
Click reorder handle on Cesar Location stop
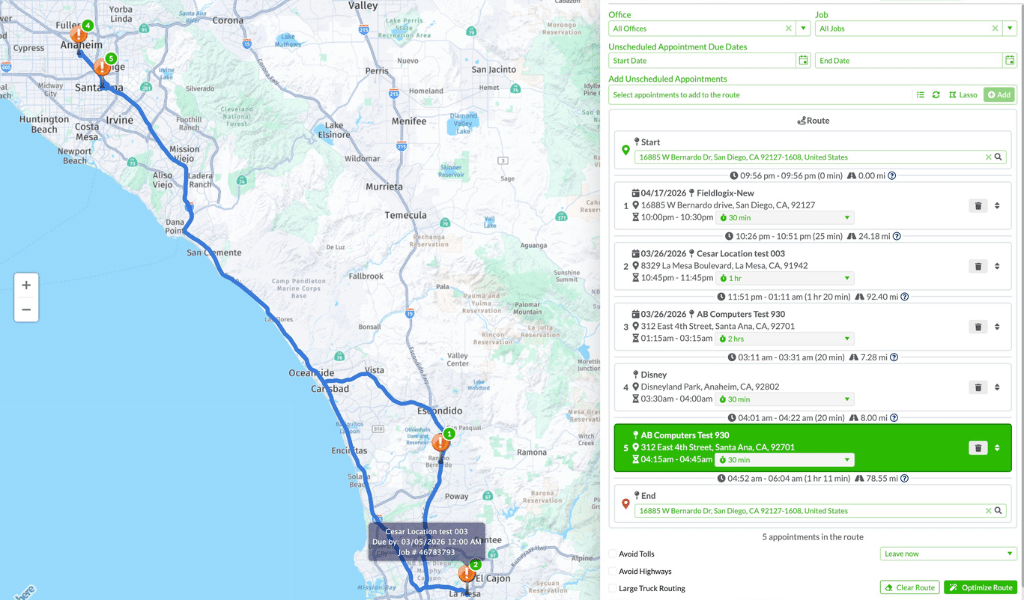coord(997,266)
